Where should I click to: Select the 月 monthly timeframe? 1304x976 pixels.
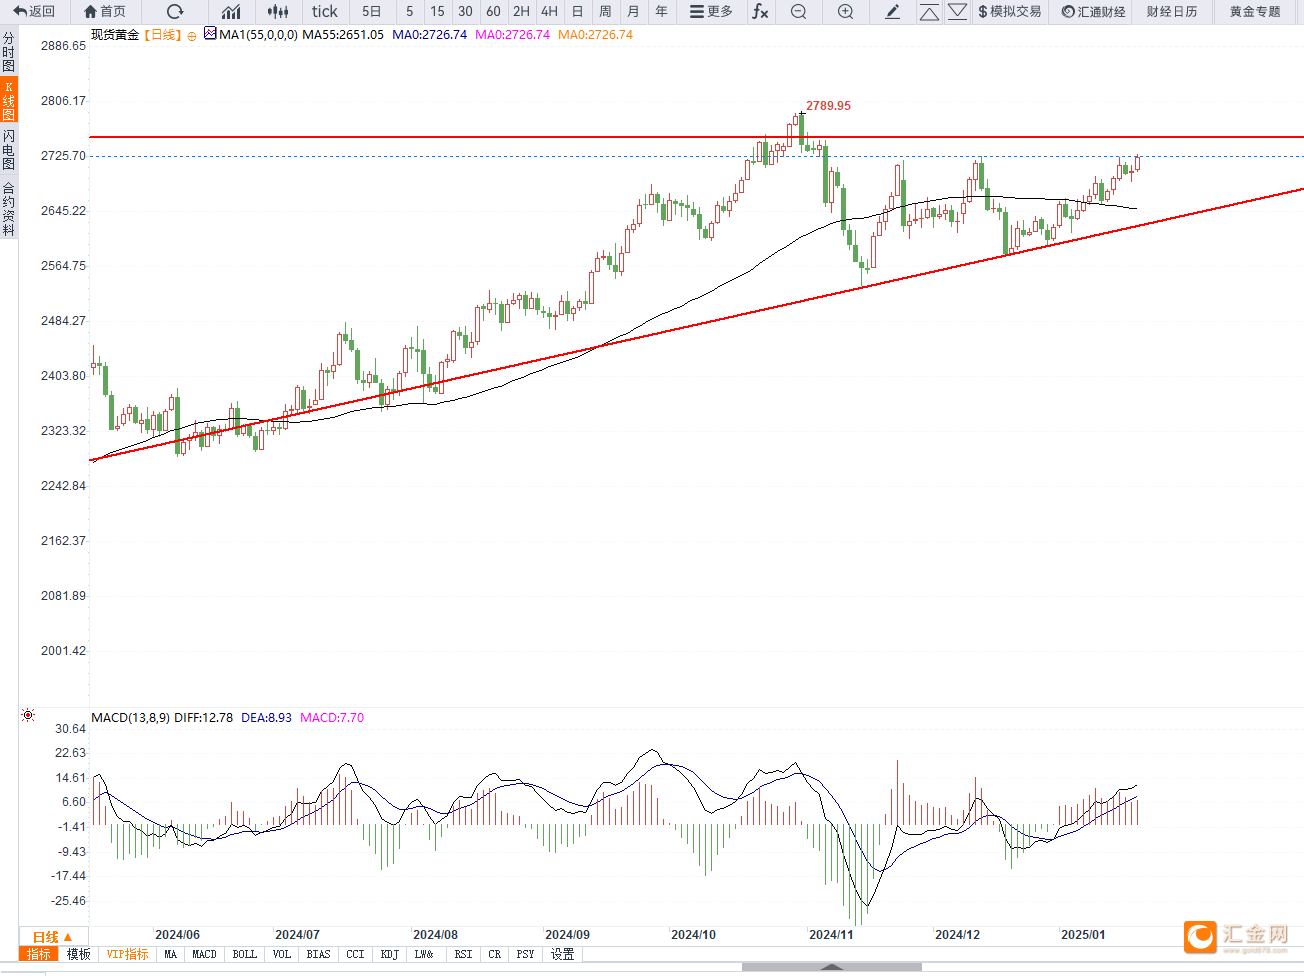[x=633, y=12]
